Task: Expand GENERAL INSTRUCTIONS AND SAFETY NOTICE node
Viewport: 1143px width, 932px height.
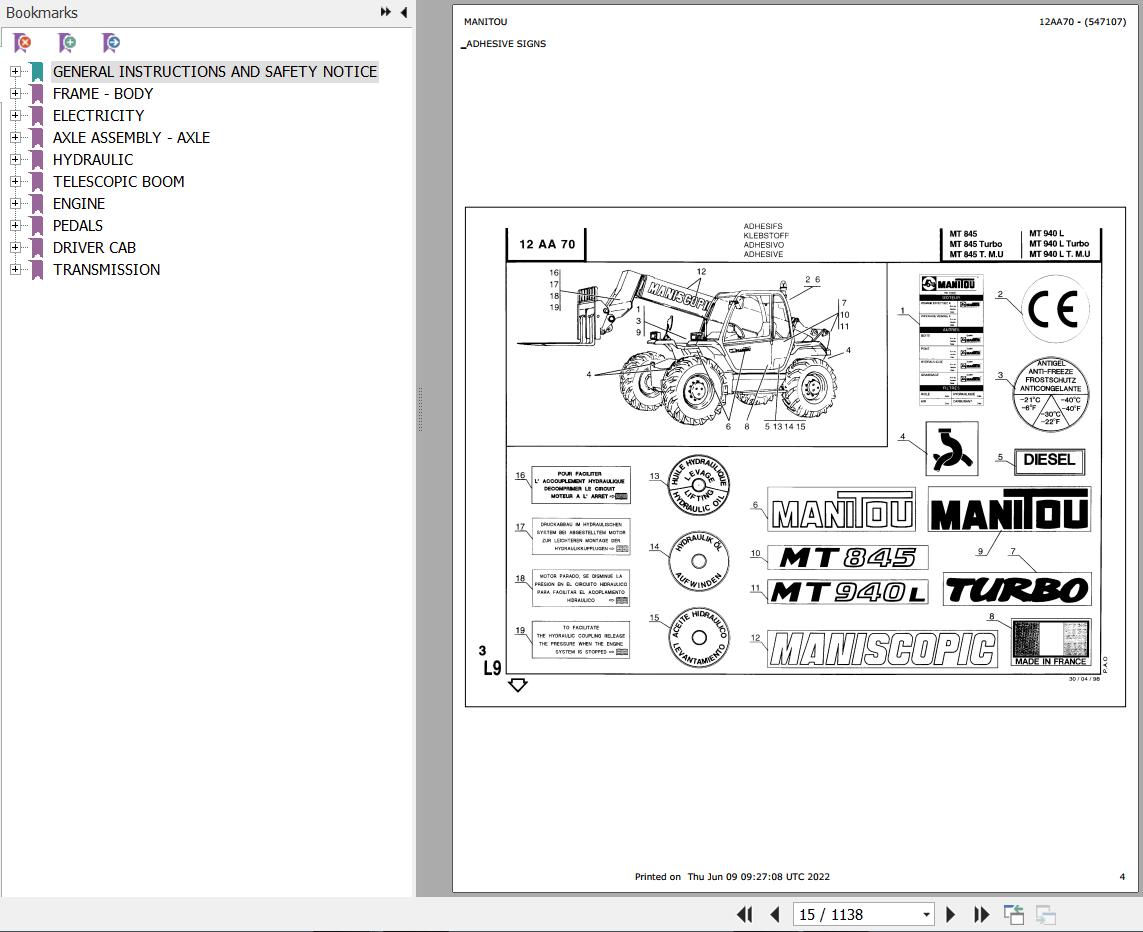Action: coord(15,71)
